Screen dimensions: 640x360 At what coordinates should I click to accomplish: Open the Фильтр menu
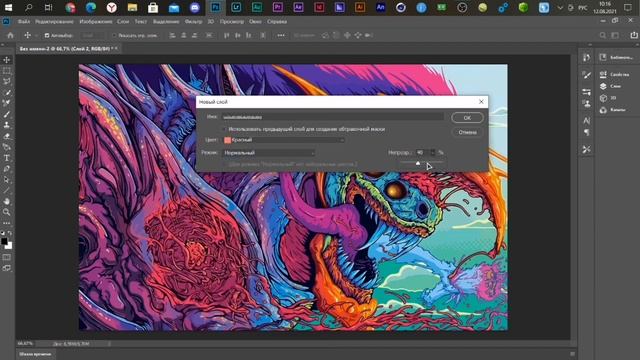193,22
